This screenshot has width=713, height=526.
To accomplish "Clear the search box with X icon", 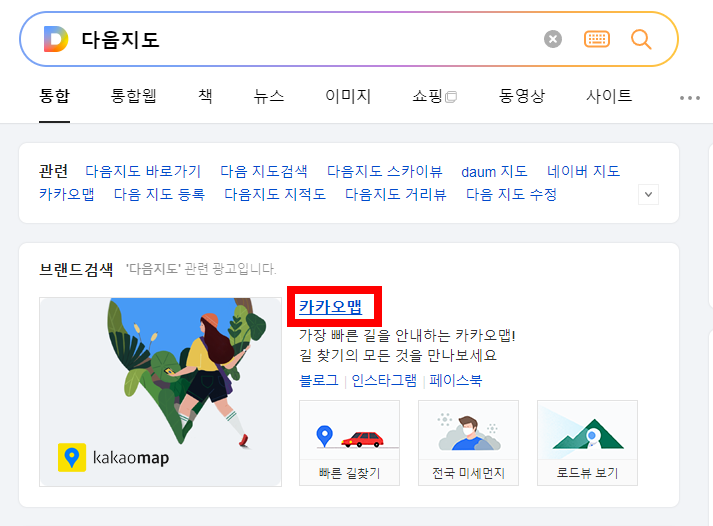I will 552,39.
